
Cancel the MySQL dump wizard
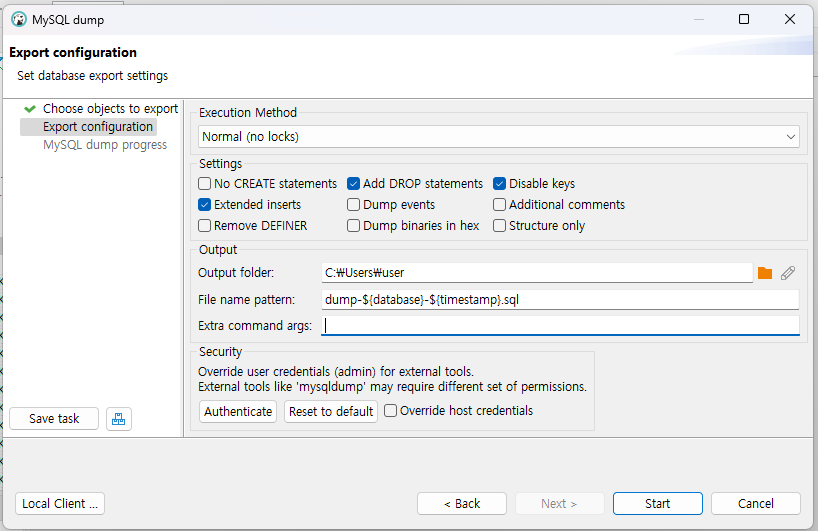tap(755, 503)
